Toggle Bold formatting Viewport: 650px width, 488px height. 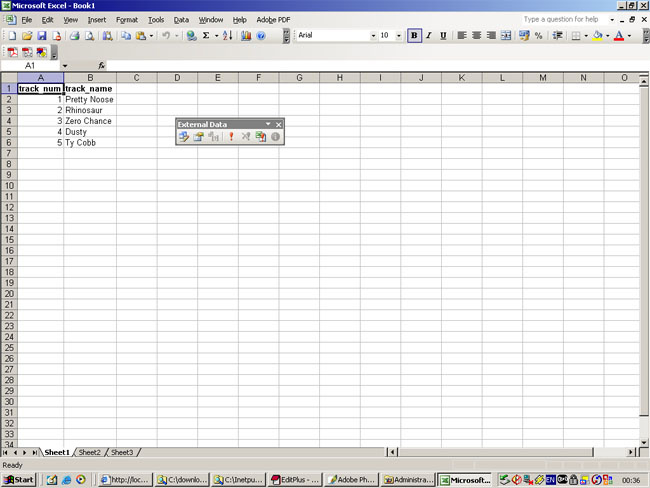point(414,36)
